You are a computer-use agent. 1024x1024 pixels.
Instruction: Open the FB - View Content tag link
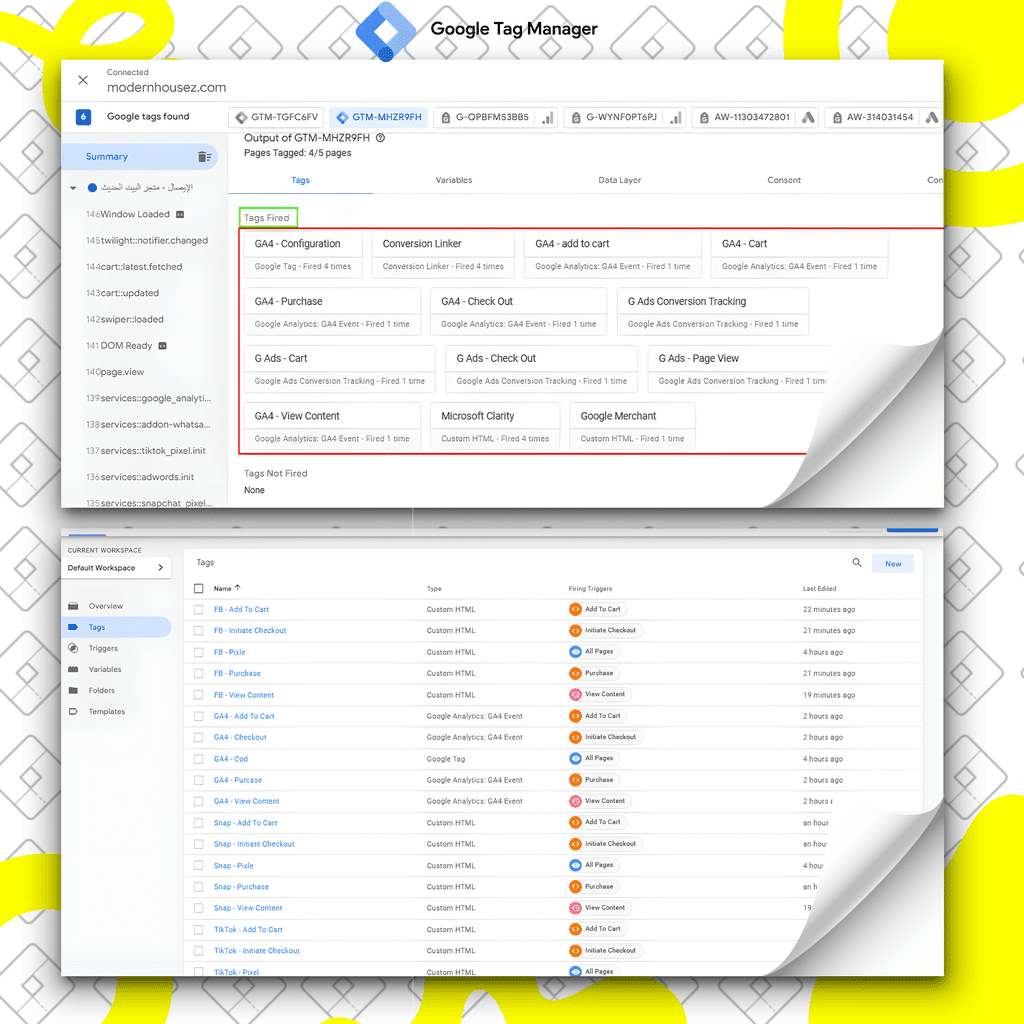tap(244, 695)
